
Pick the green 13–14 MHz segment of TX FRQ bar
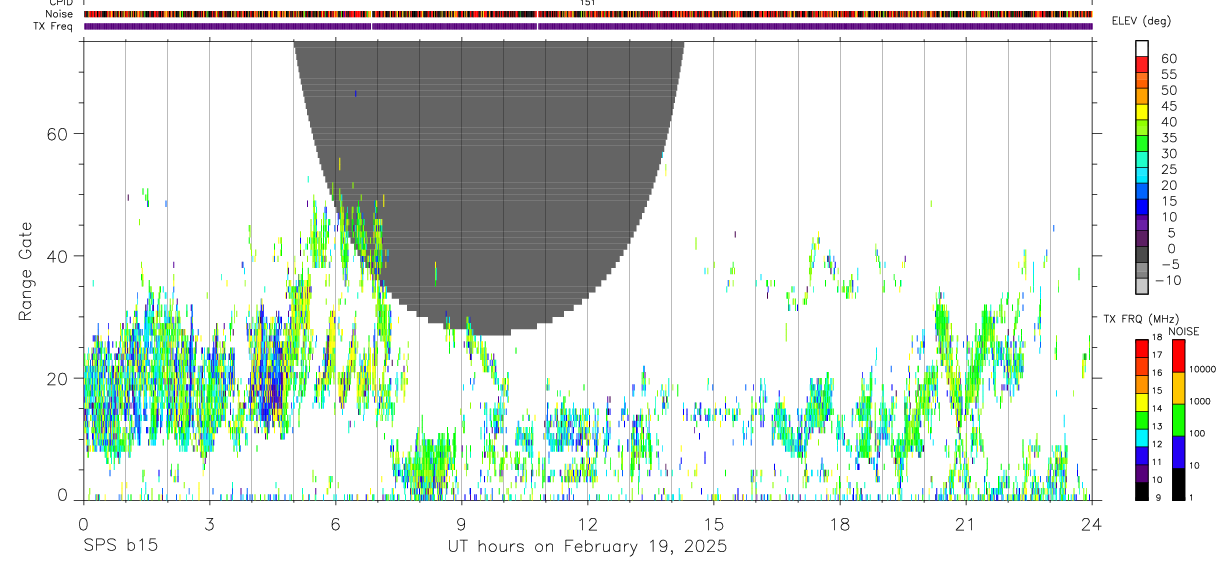(1142, 419)
